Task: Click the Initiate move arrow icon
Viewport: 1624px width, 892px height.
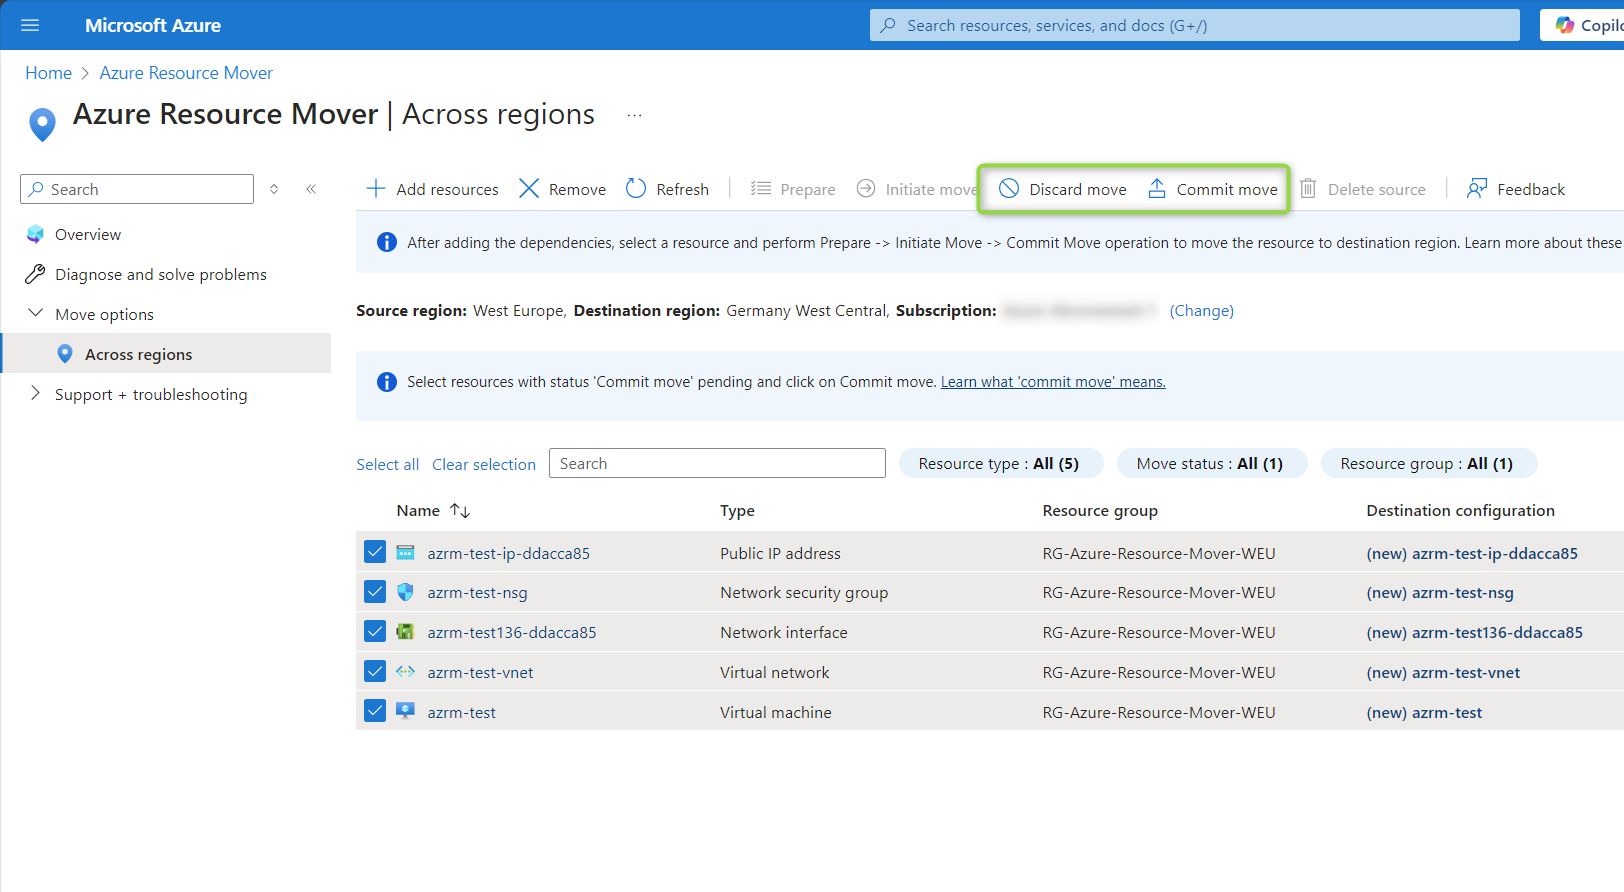Action: click(x=866, y=188)
